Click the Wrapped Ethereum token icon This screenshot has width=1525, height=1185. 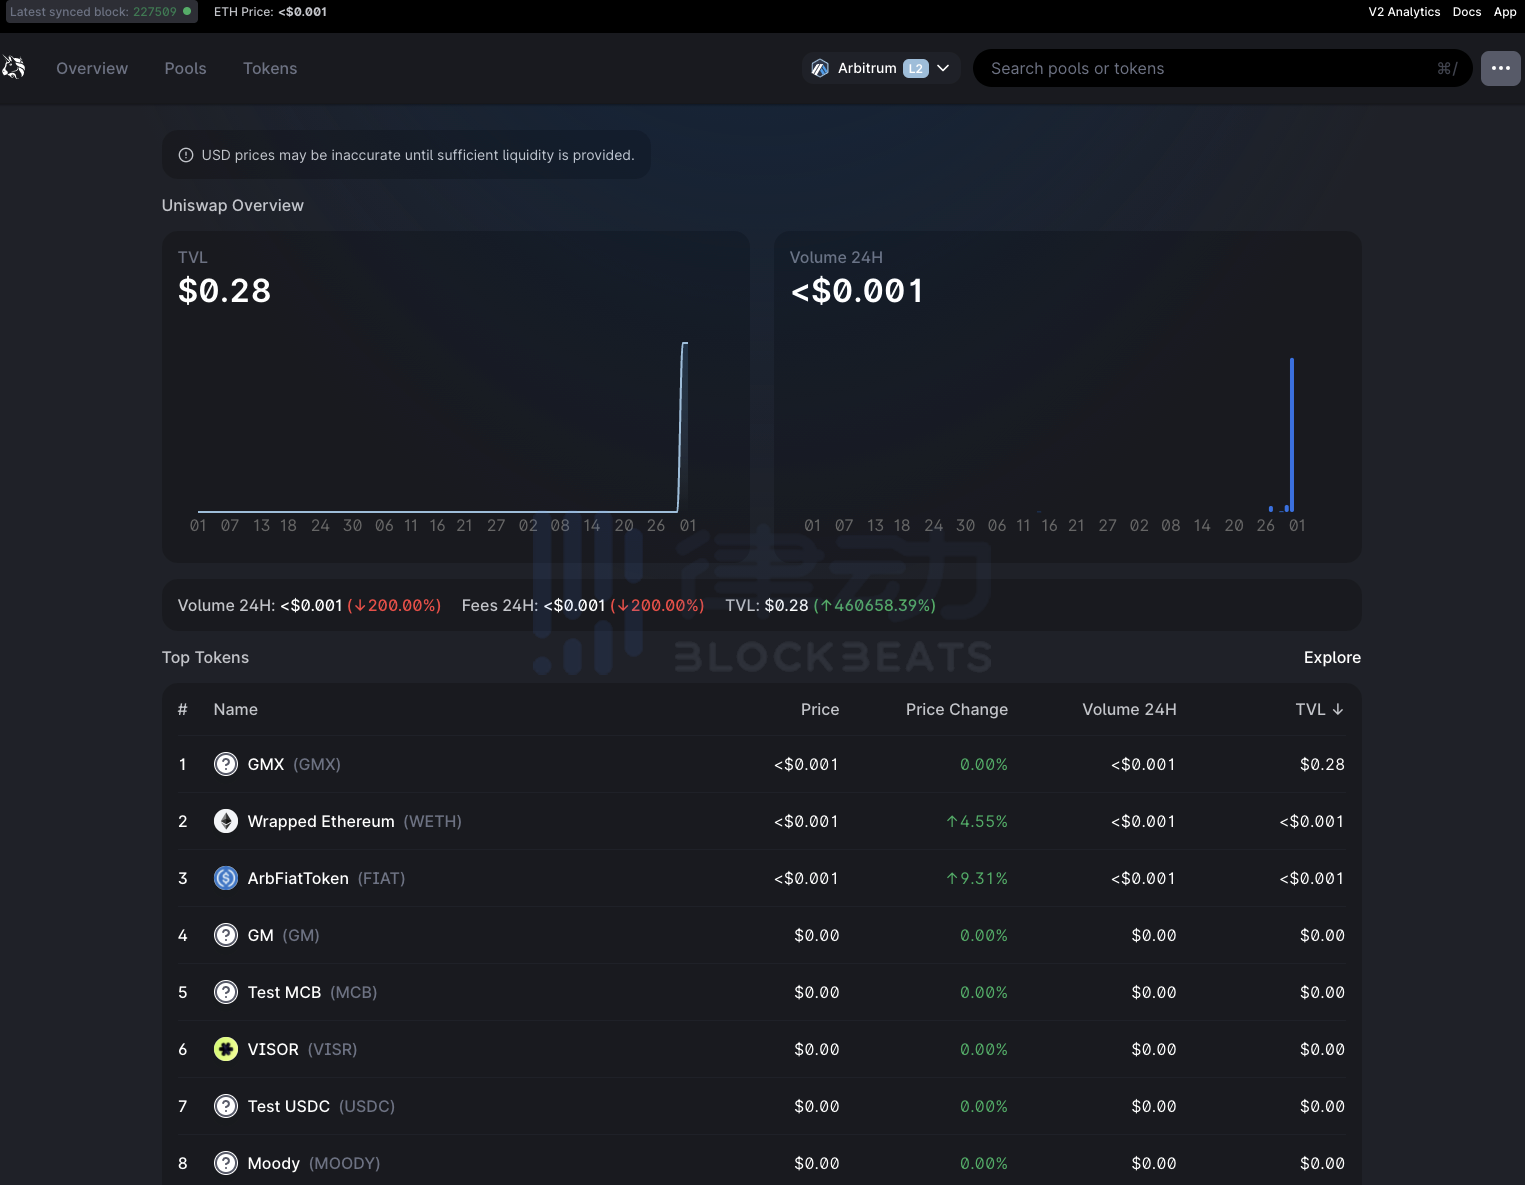point(226,821)
